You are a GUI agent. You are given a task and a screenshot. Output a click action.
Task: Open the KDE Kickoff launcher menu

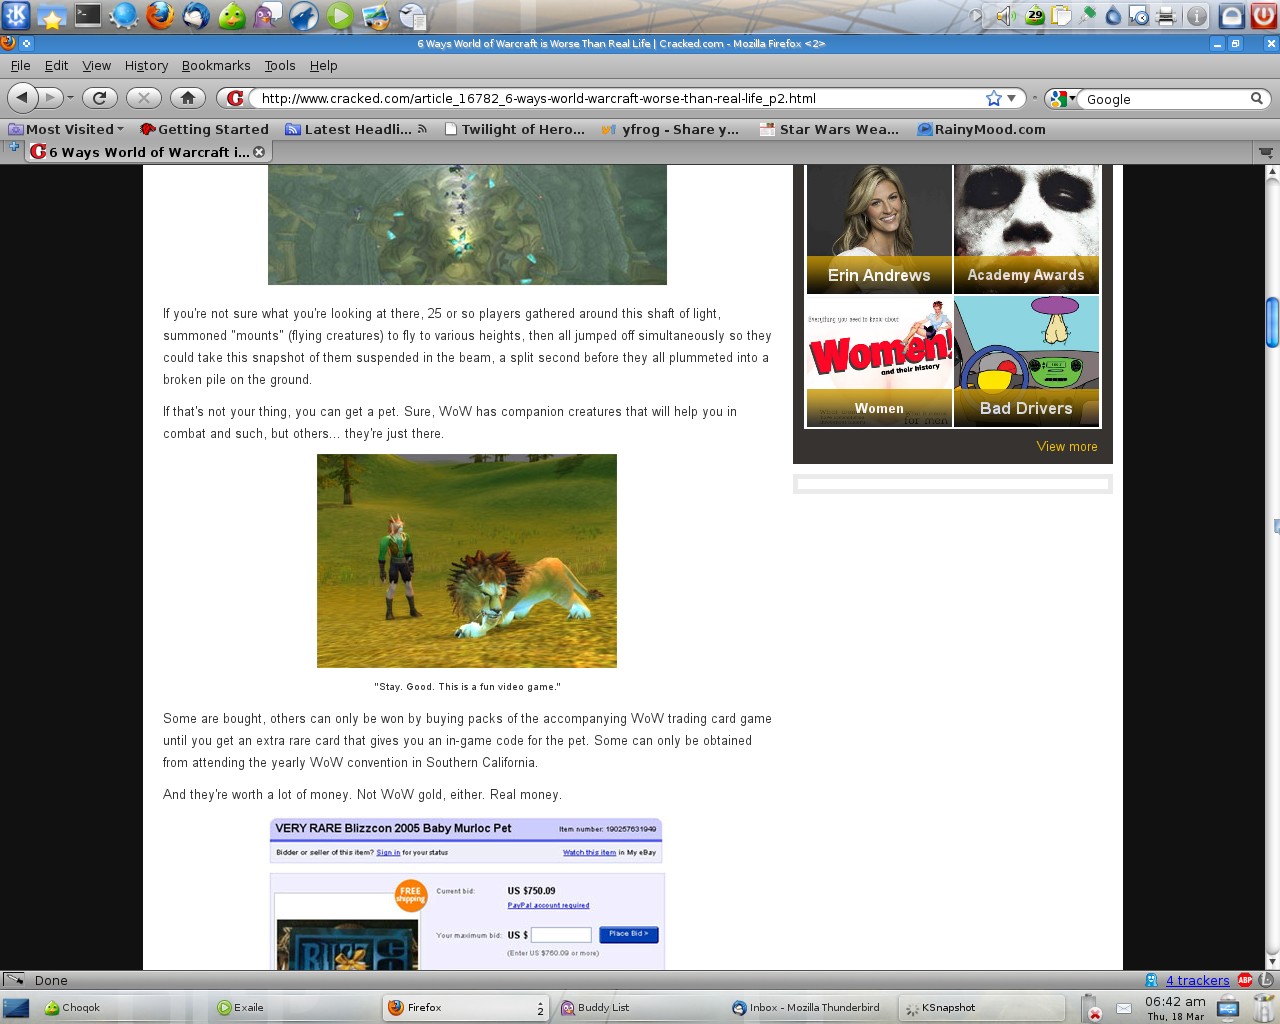tap(16, 15)
